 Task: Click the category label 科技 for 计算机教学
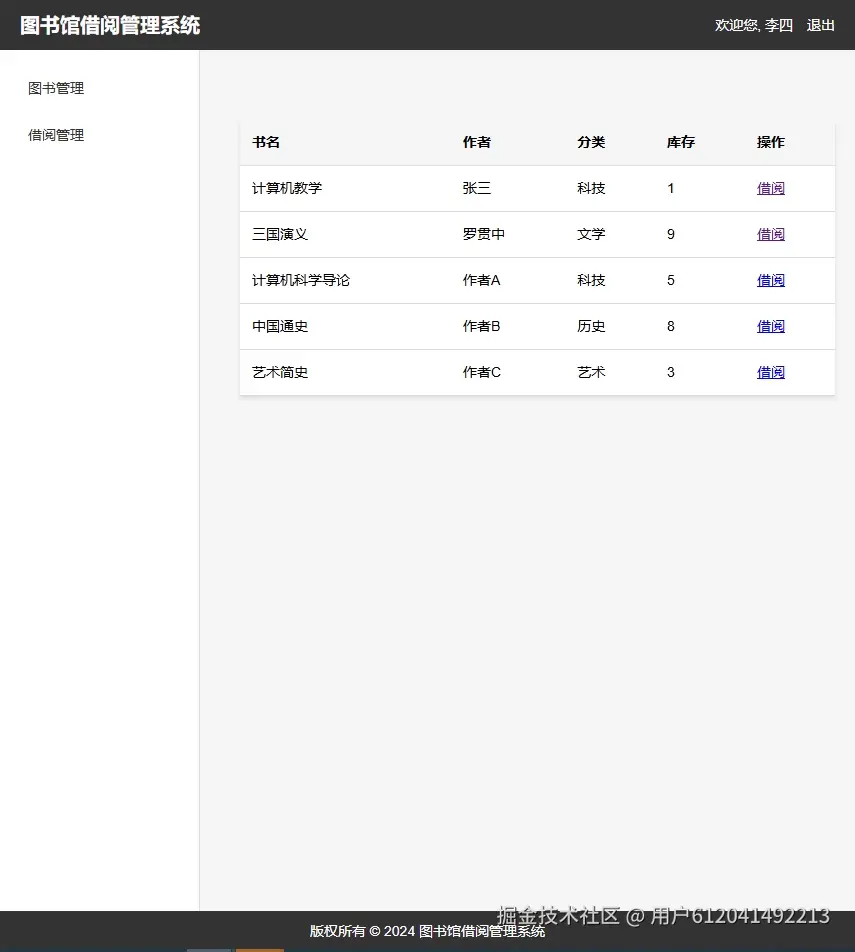pyautogui.click(x=591, y=188)
